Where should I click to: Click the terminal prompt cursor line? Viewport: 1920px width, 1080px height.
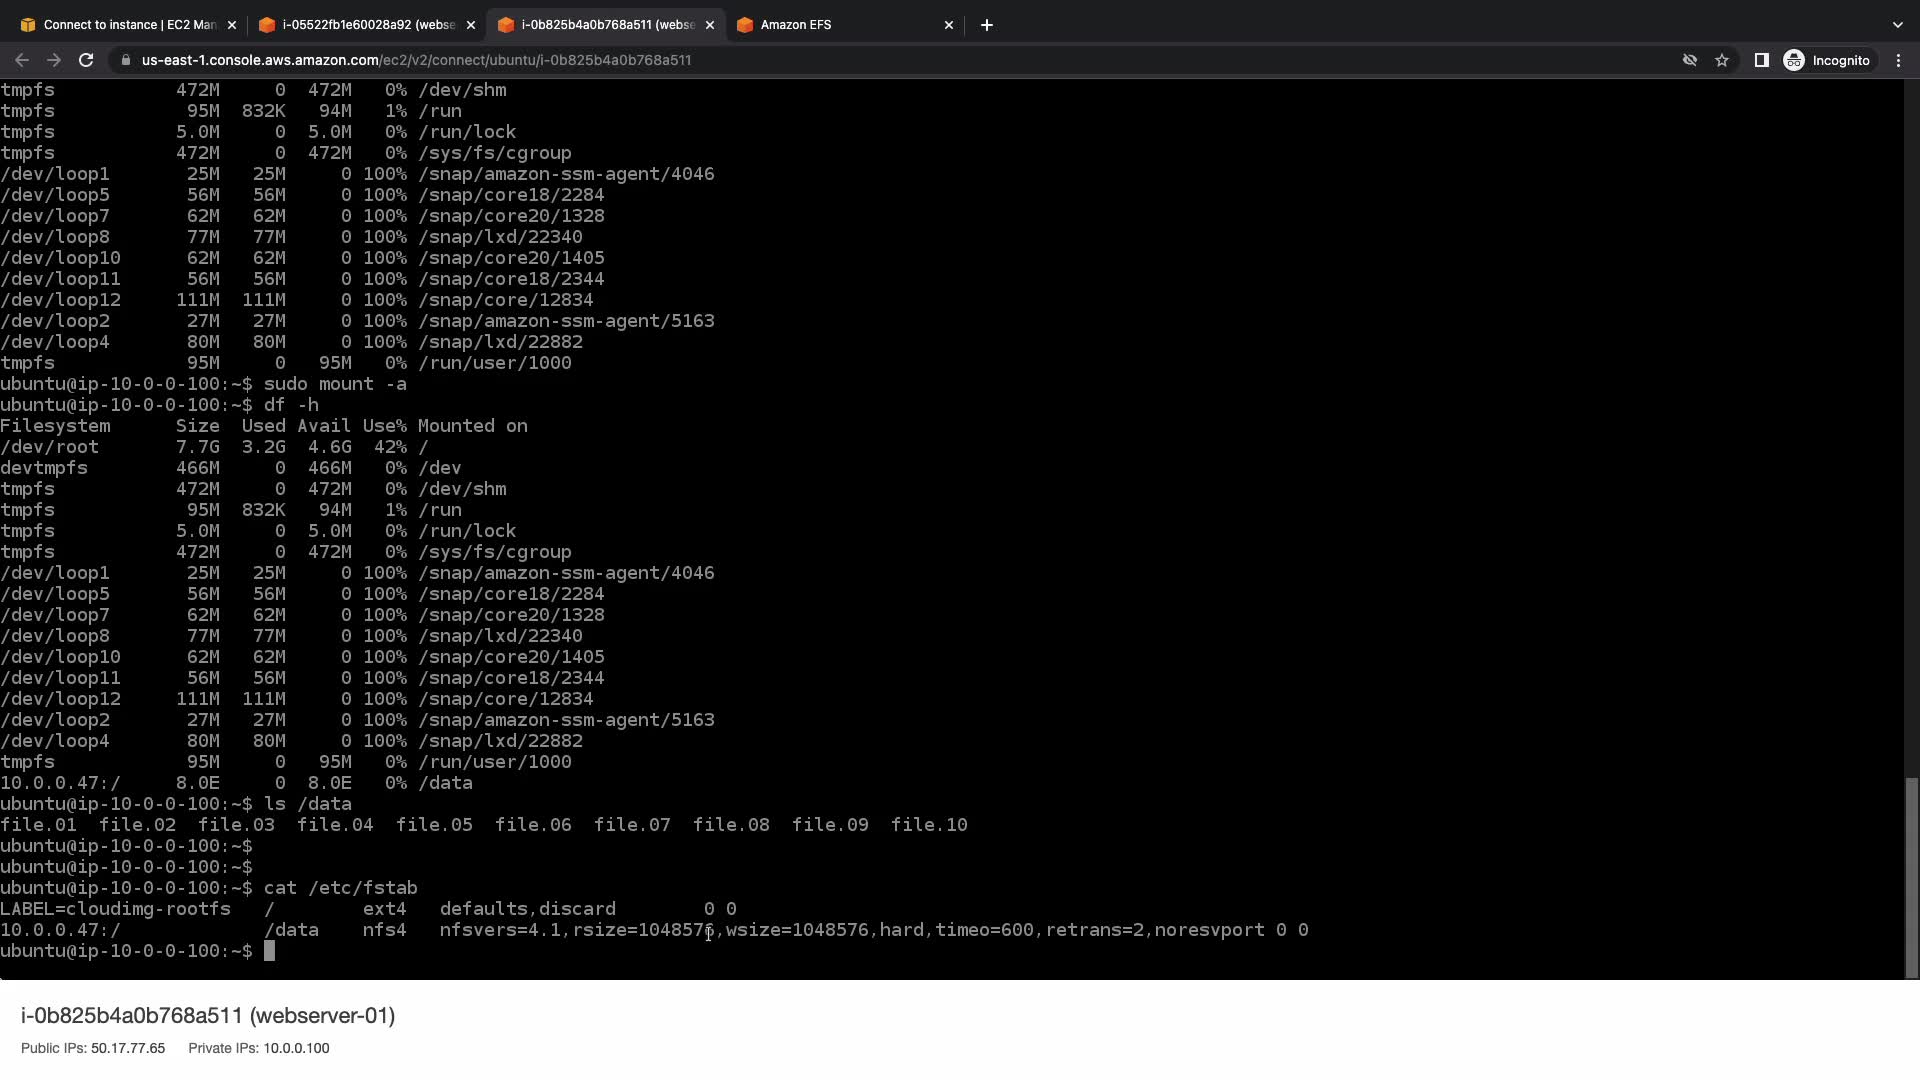[269, 951]
